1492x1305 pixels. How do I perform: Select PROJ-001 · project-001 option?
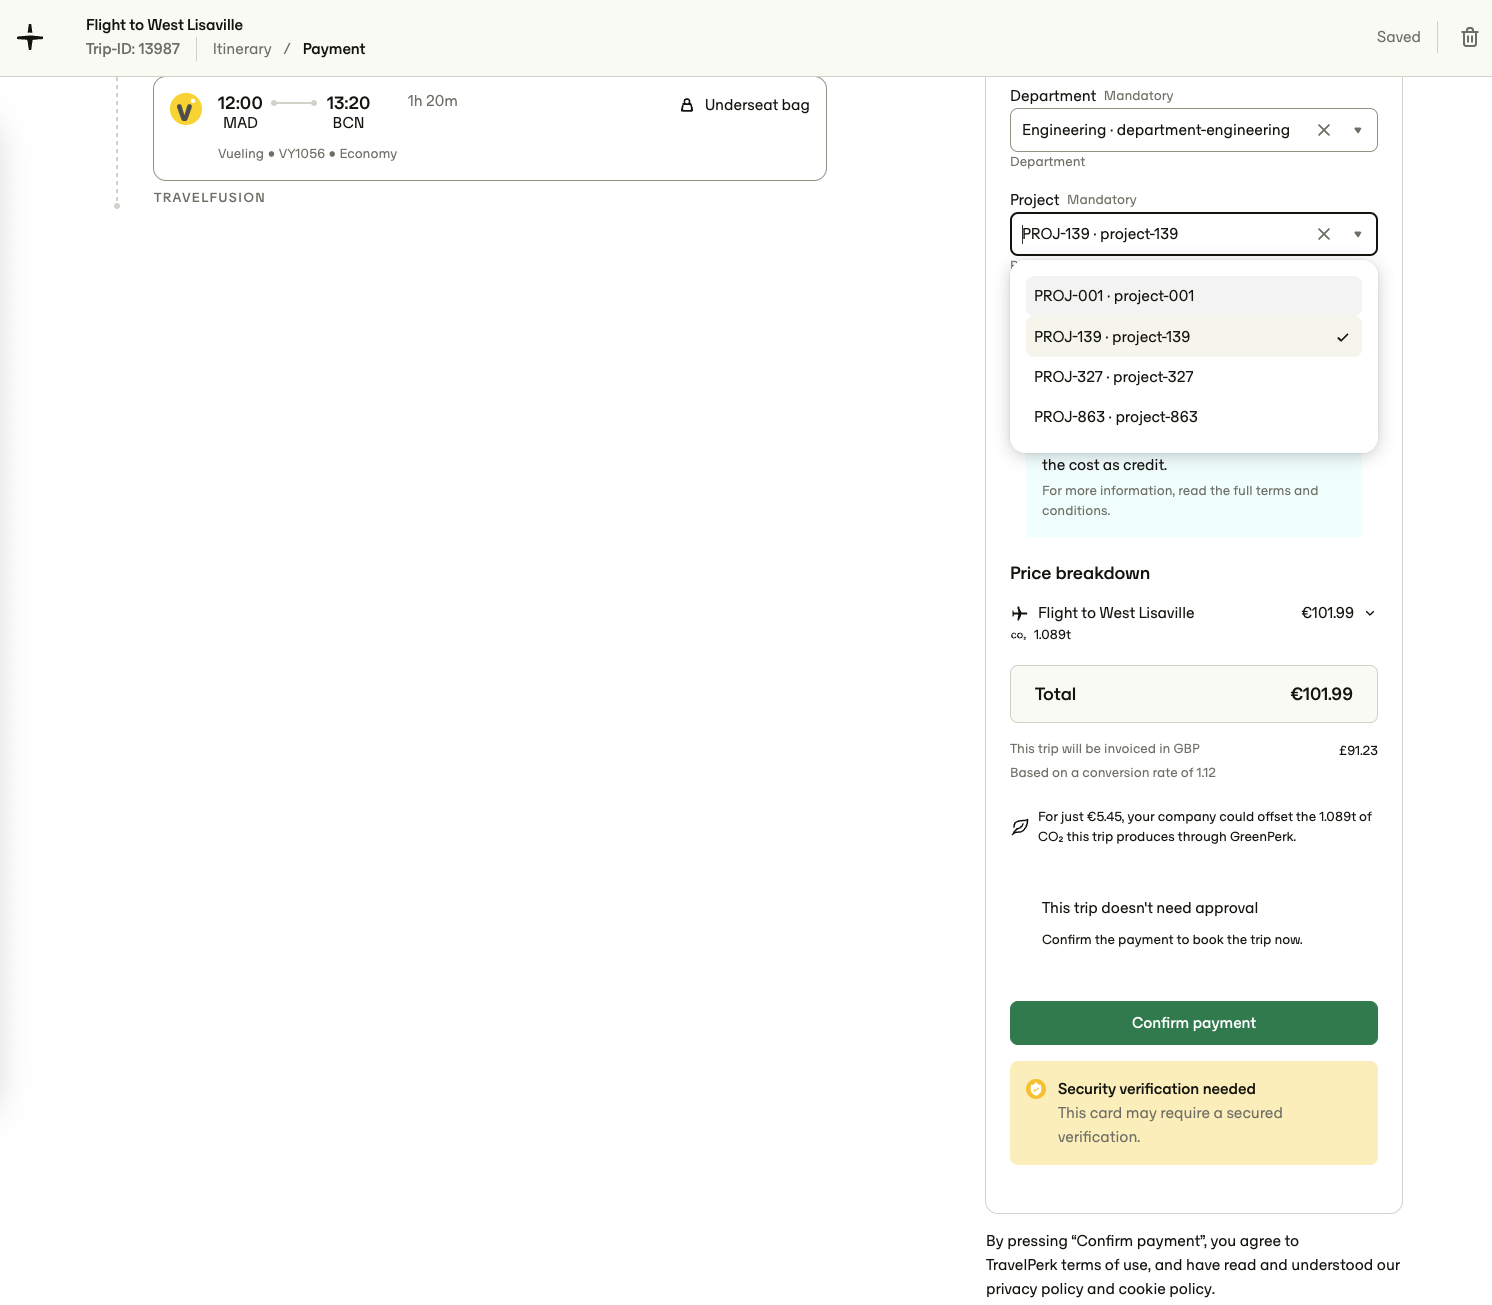[x=1194, y=296]
